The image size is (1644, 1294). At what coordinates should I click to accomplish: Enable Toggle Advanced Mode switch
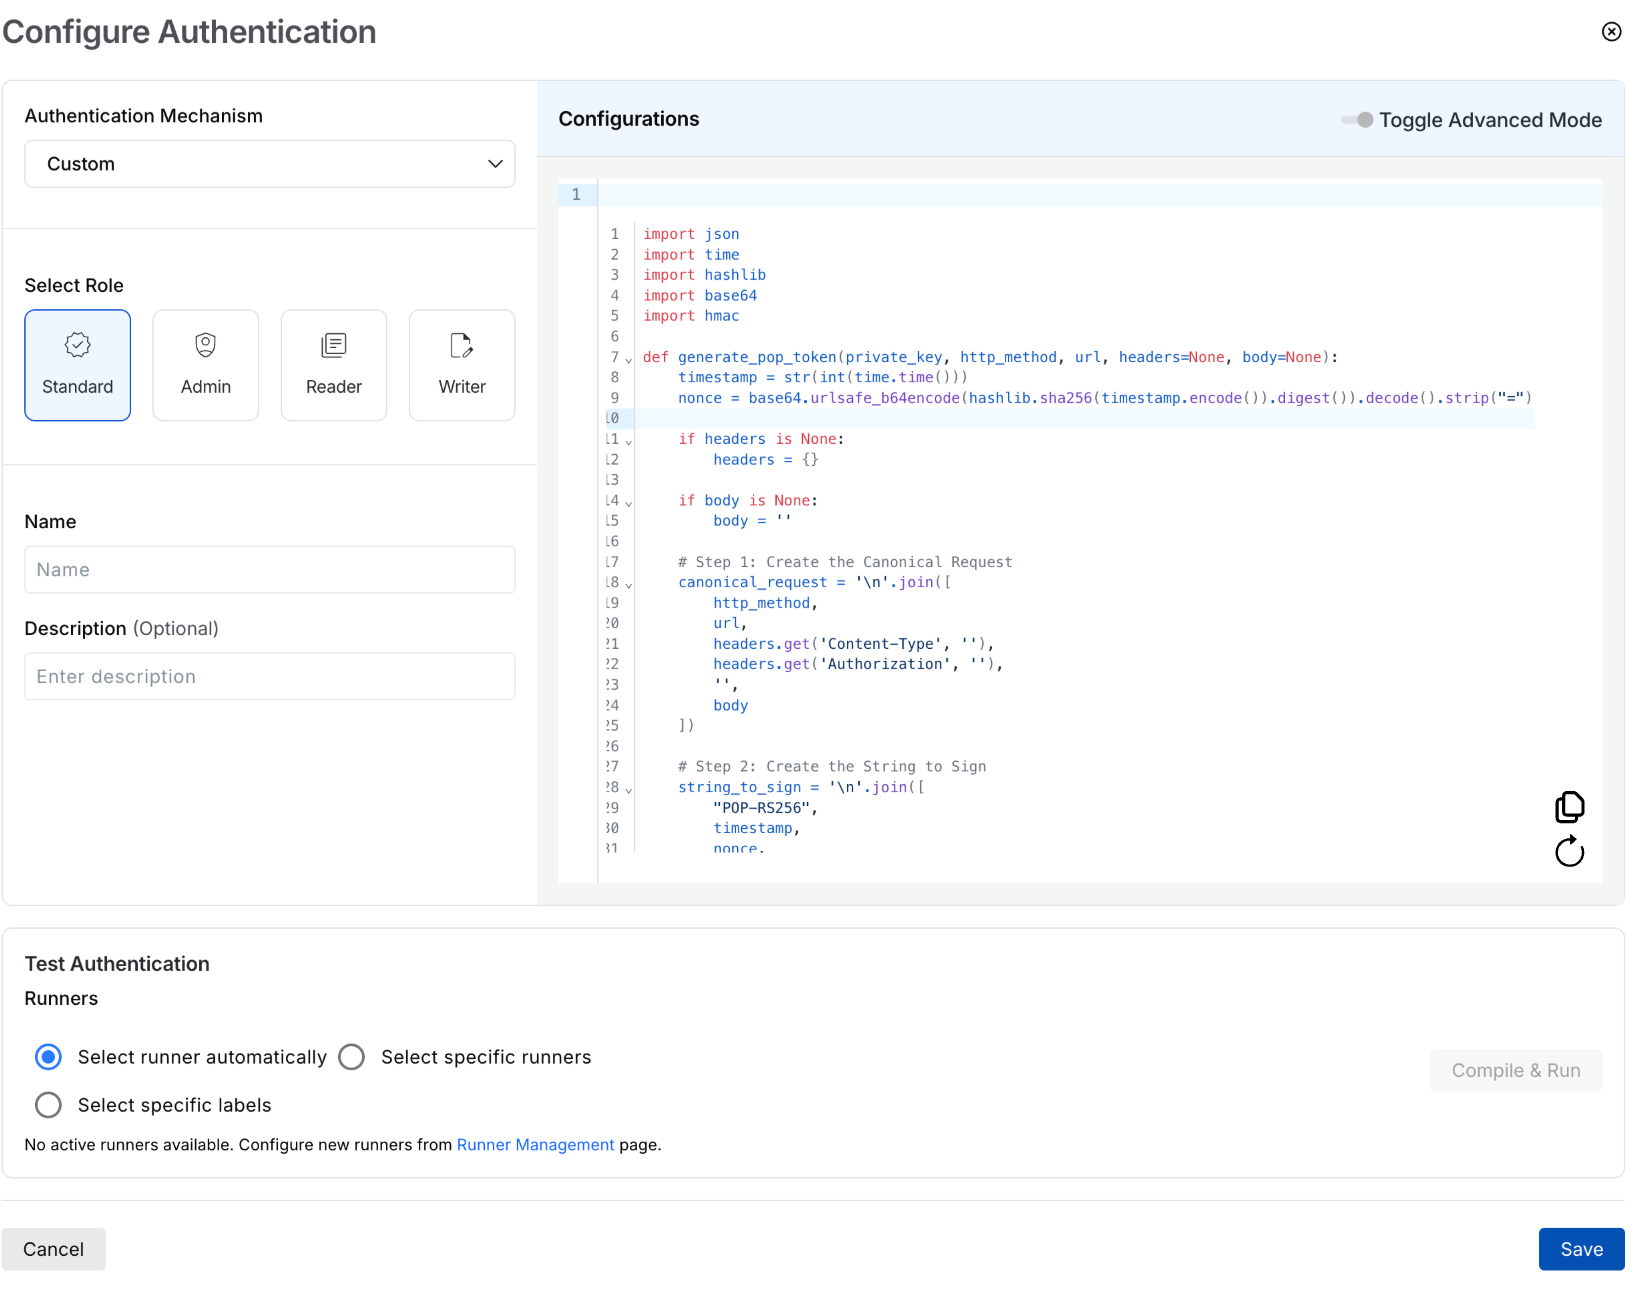click(1358, 120)
